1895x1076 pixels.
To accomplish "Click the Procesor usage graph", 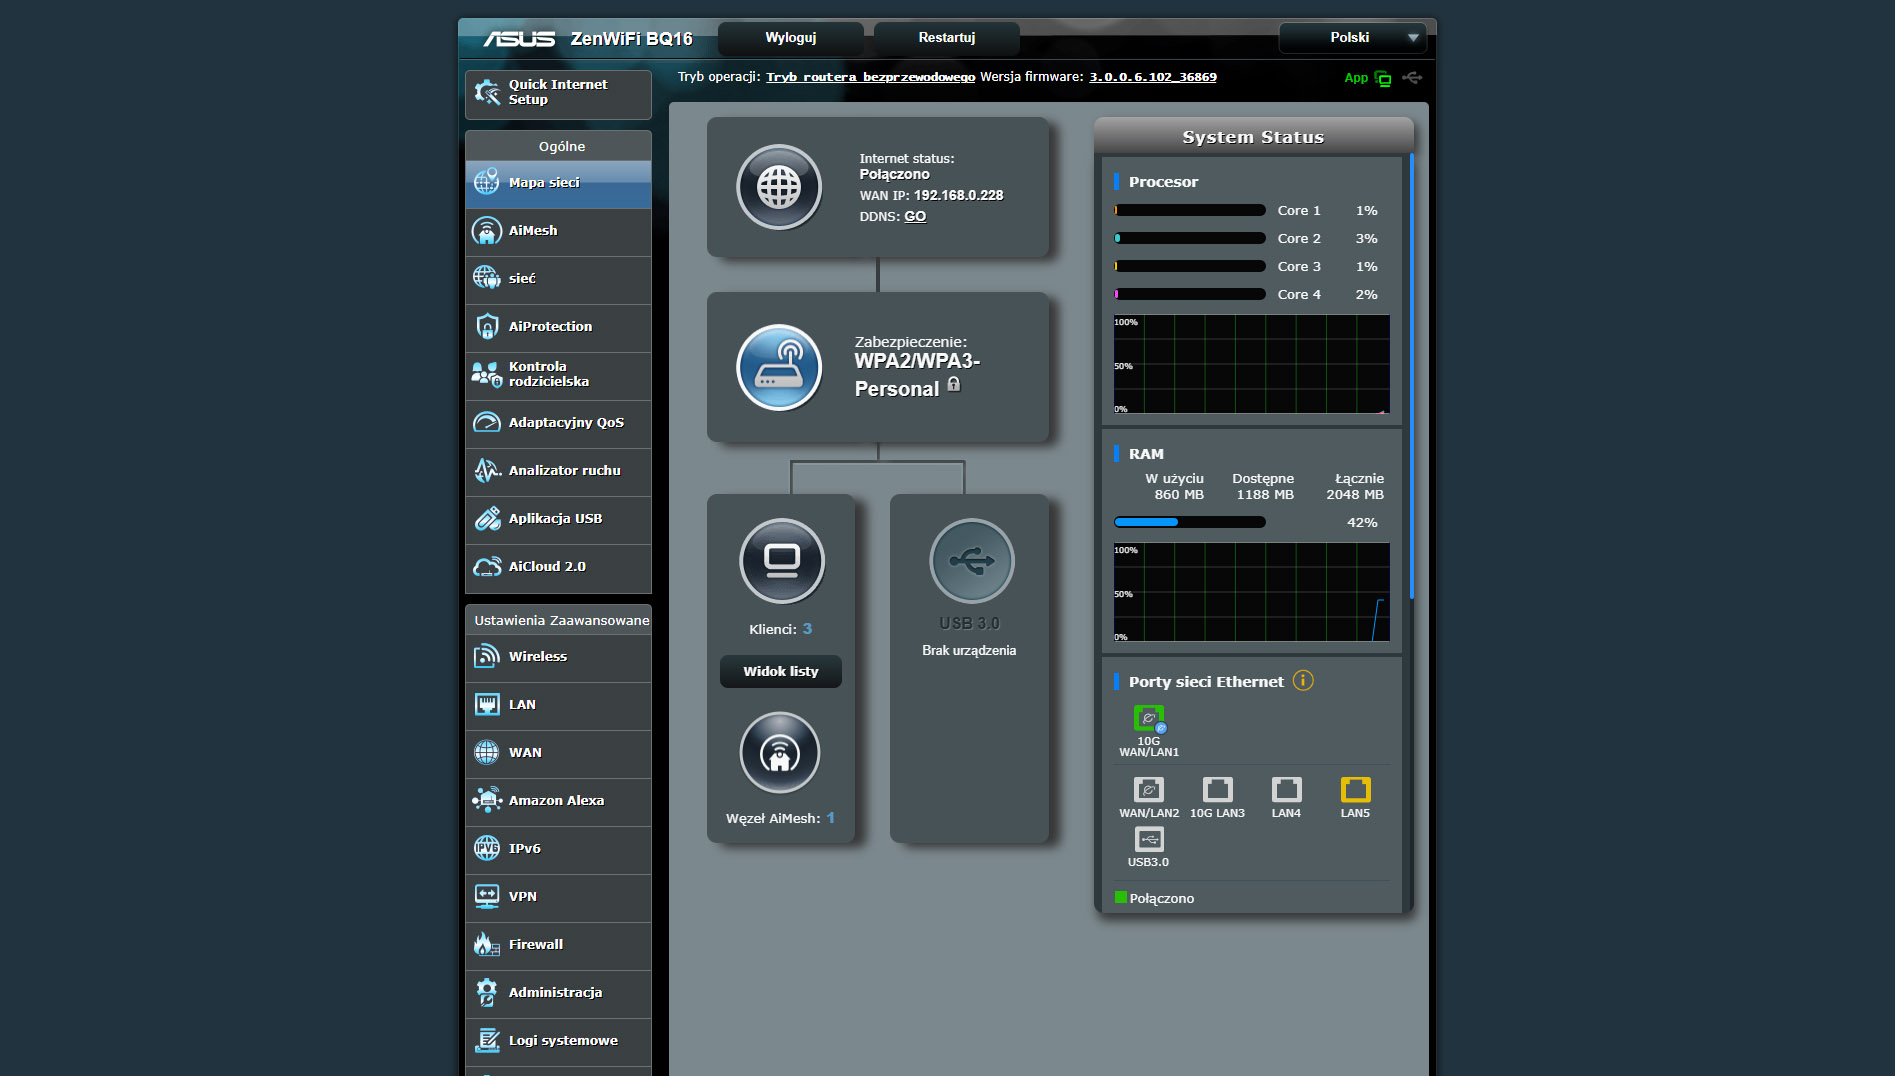I will click(x=1252, y=364).
